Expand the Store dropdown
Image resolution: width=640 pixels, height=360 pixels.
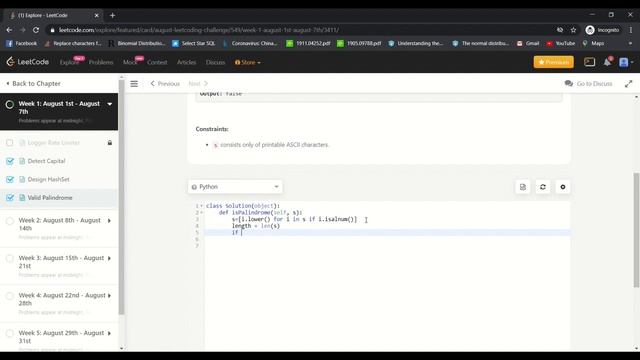tap(248, 62)
